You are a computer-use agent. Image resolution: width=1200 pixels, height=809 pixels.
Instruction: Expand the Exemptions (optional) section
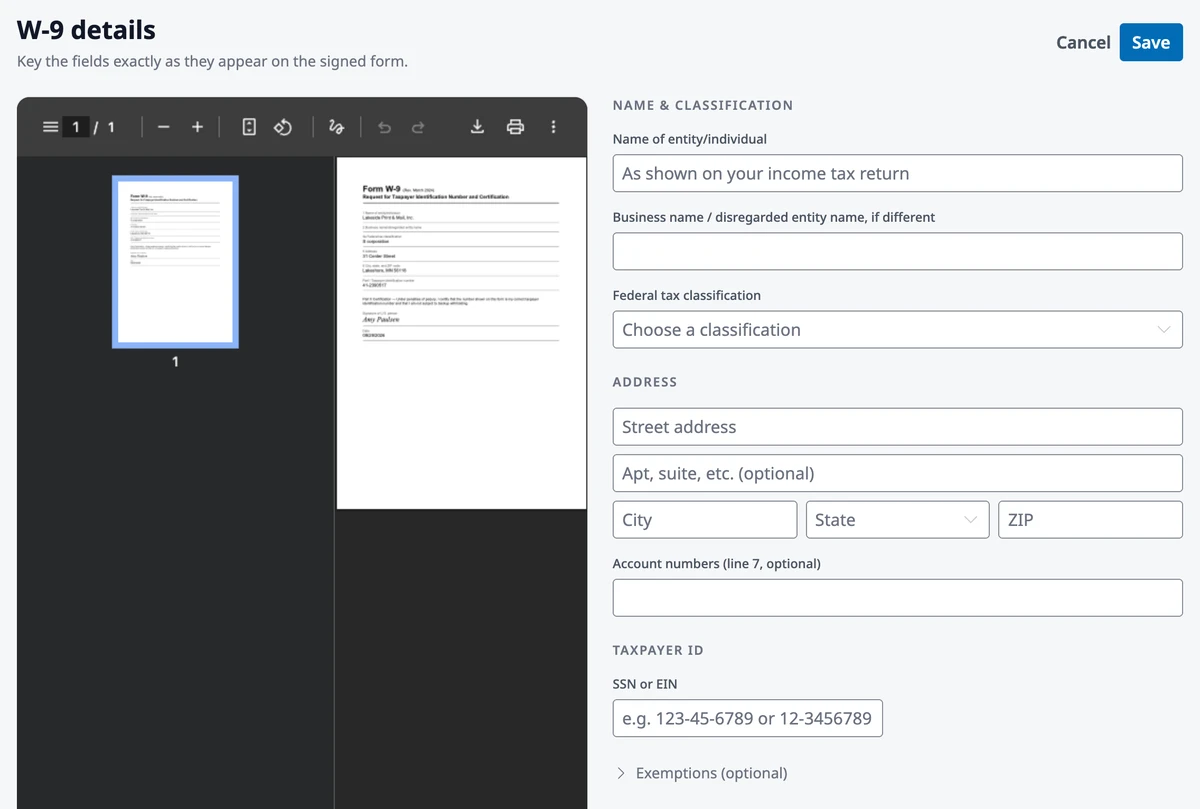click(x=702, y=773)
